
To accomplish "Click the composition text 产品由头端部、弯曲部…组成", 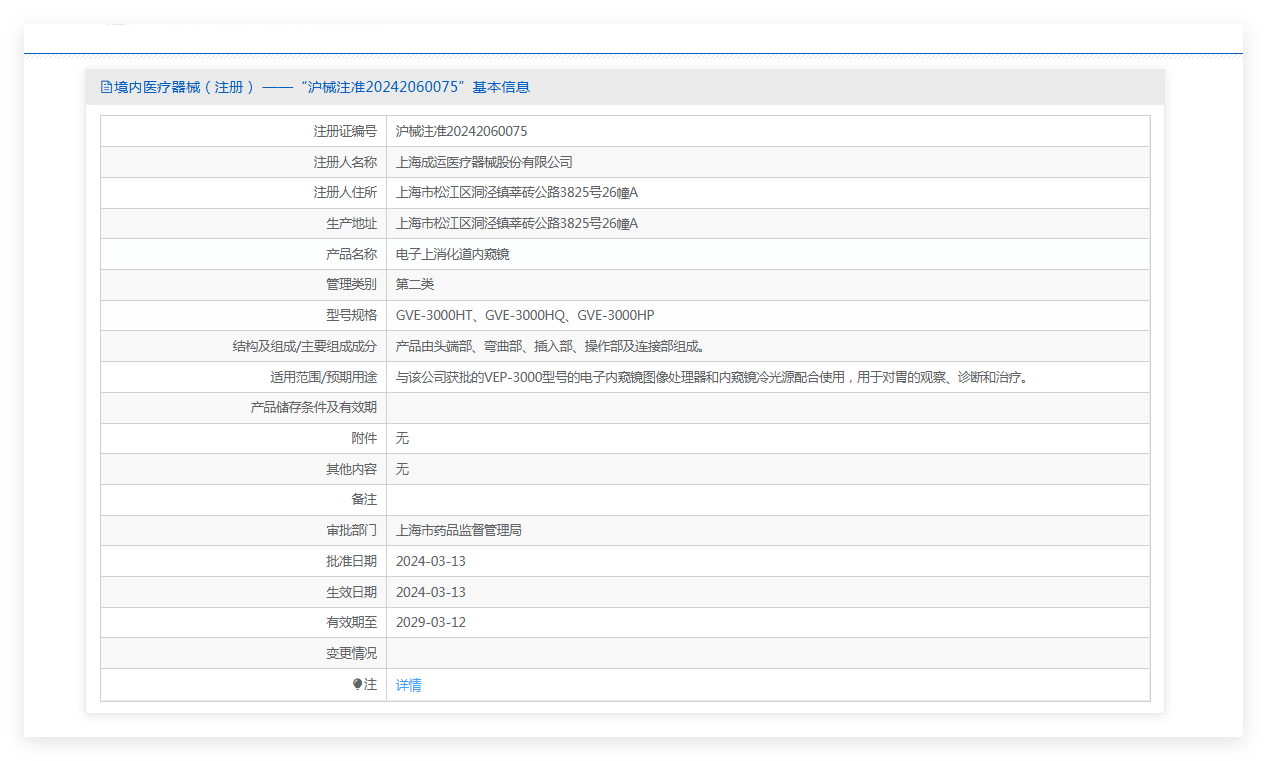I will (x=552, y=346).
